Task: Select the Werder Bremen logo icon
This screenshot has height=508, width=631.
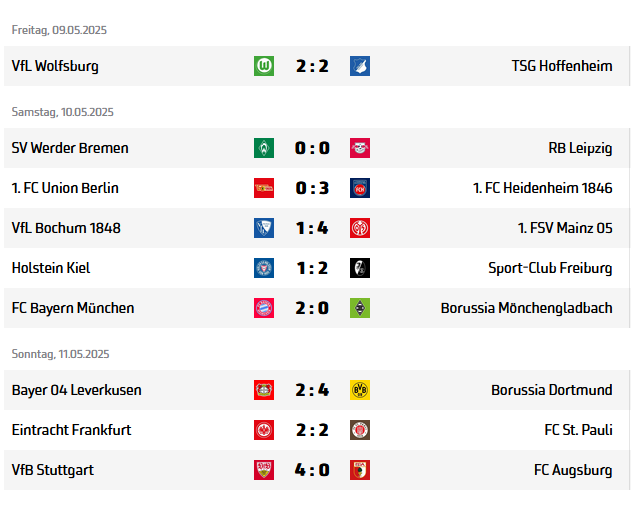Action: (264, 148)
